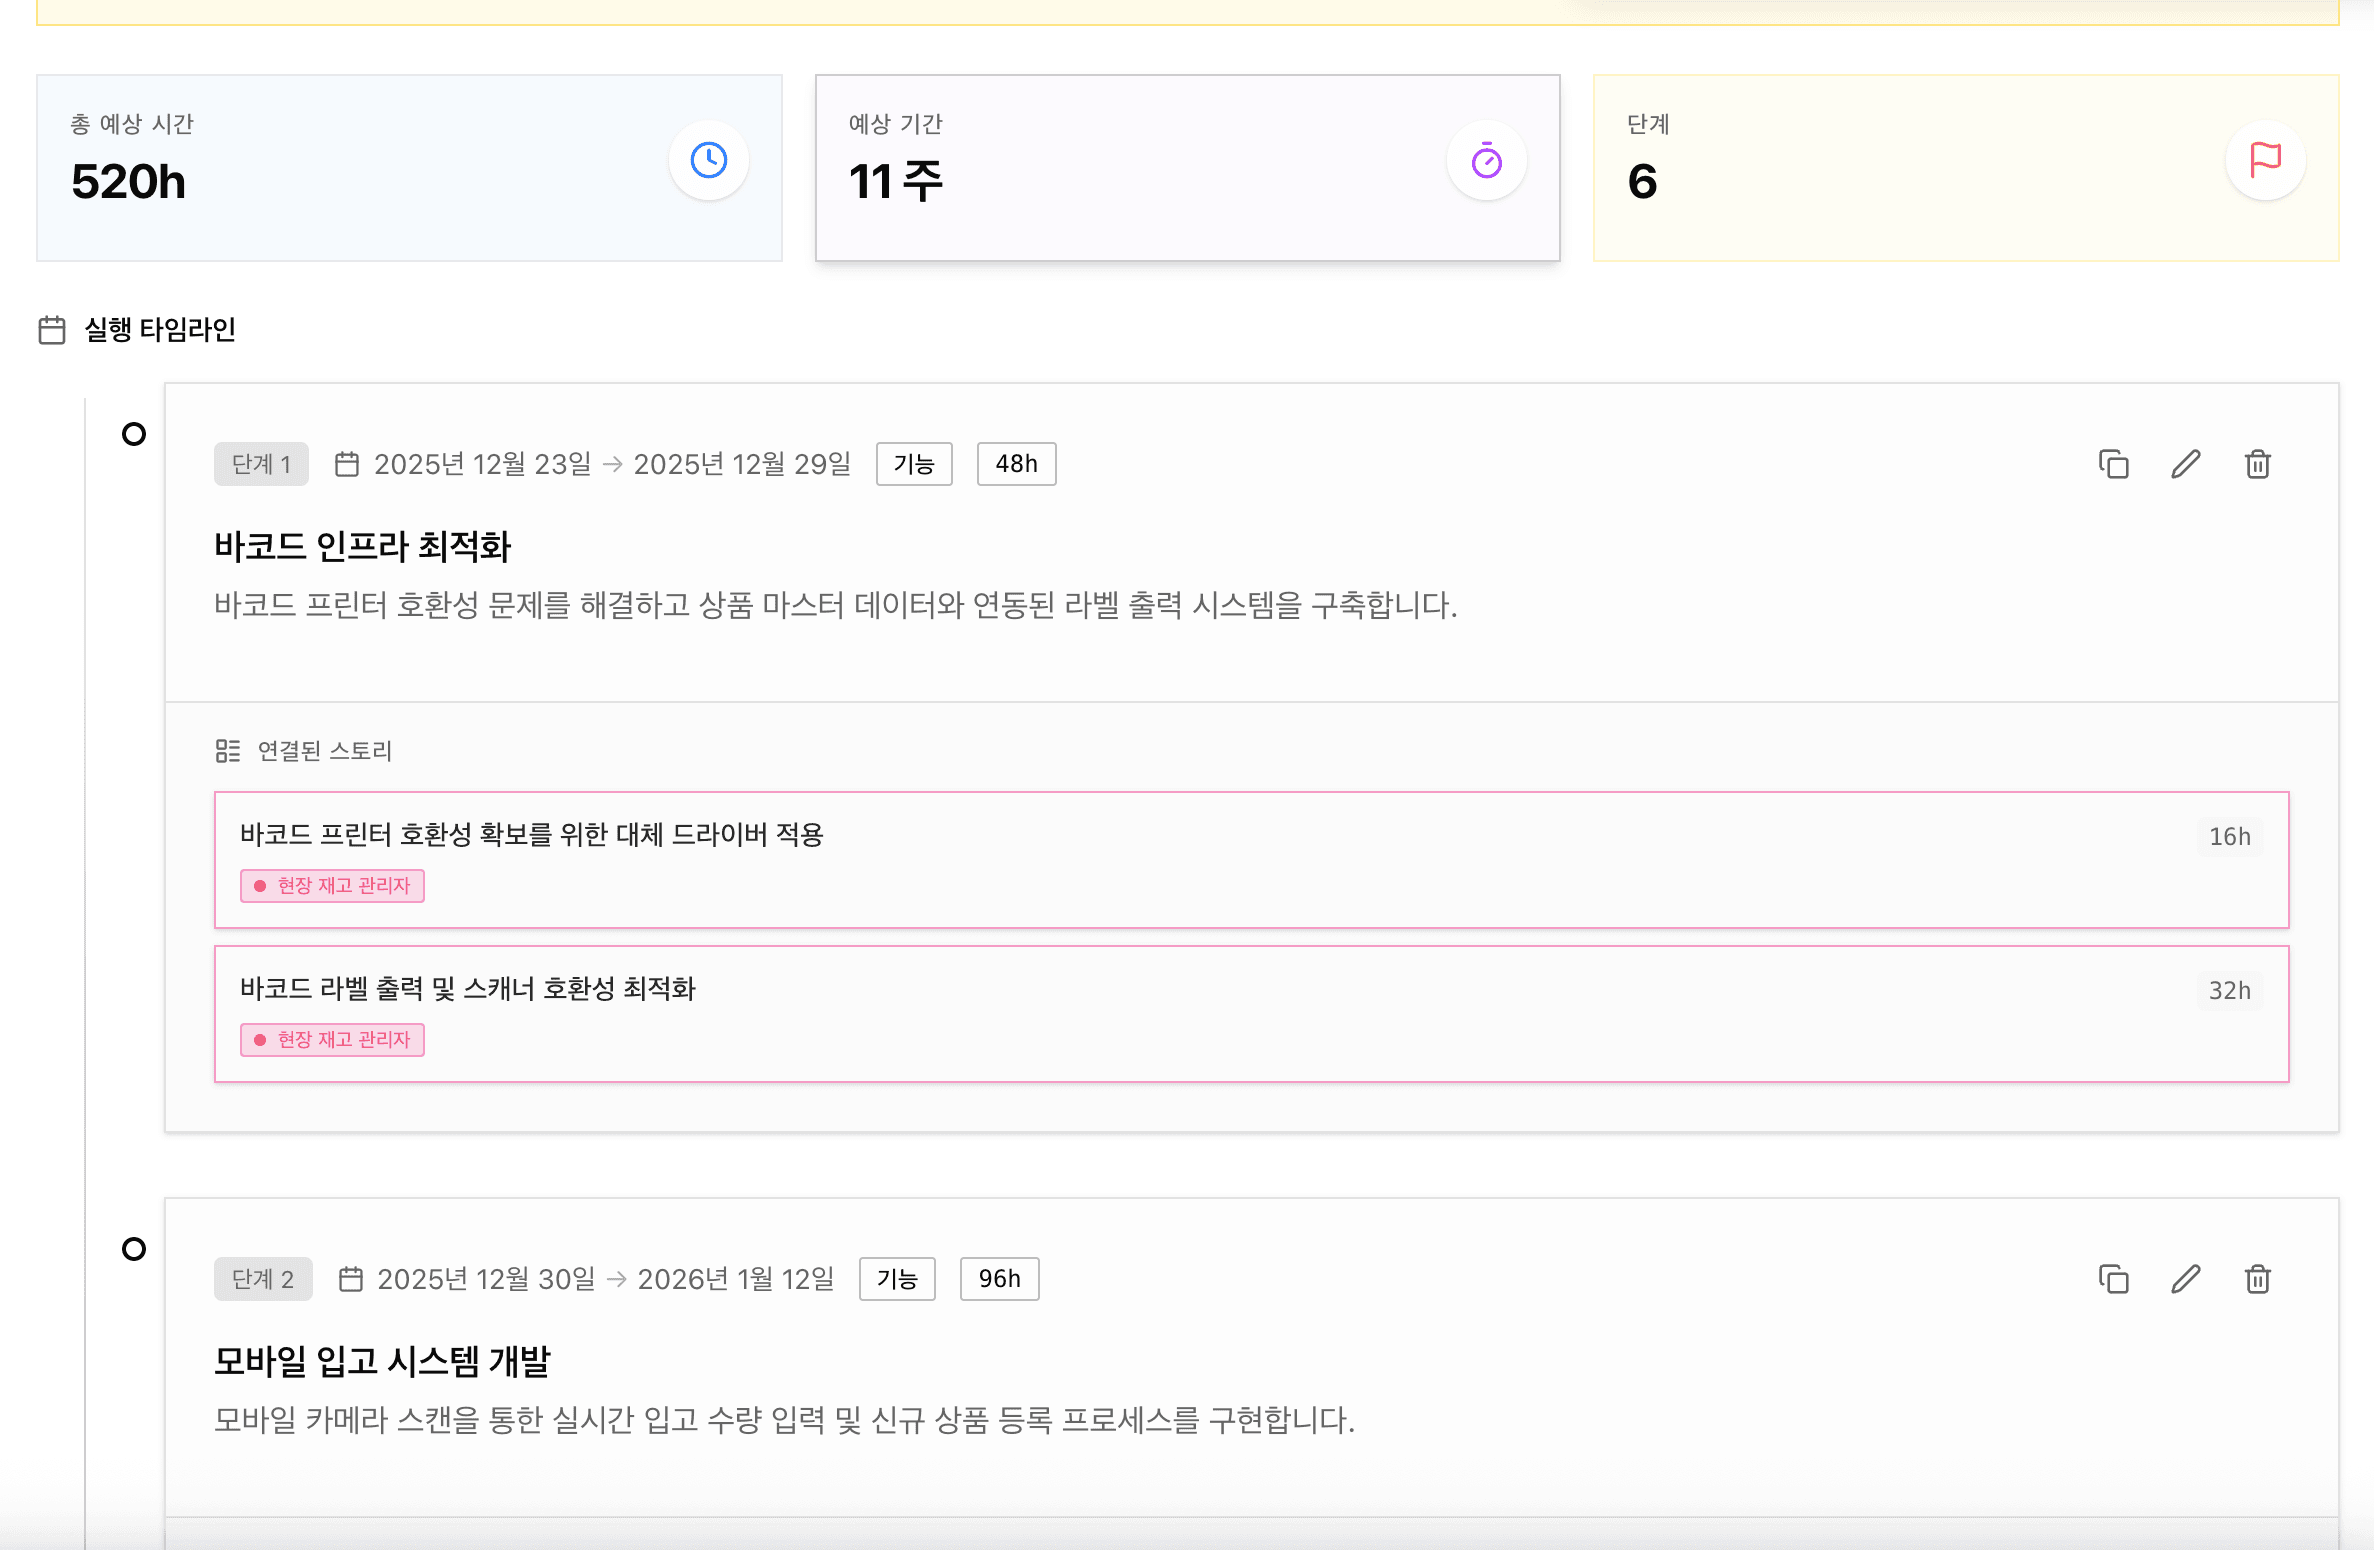This screenshot has height=1550, width=2374.
Task: Open the 바코드 프린터 호환성 story card
Action: [x=1250, y=859]
